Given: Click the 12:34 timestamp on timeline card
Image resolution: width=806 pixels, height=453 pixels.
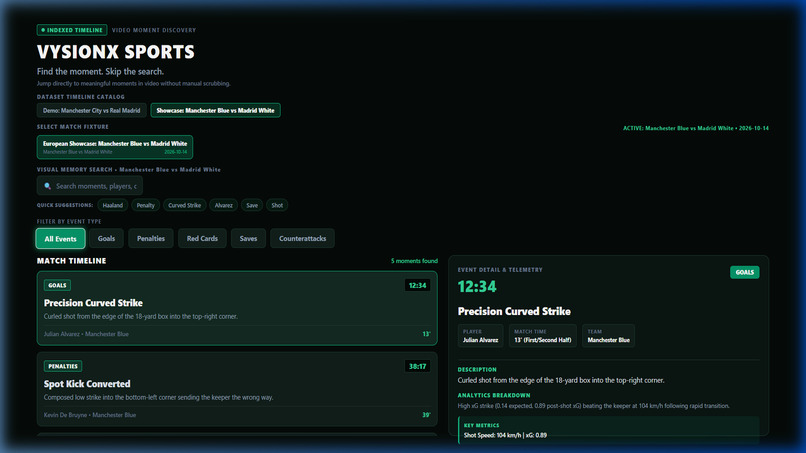Looking at the screenshot, I should 417,285.
